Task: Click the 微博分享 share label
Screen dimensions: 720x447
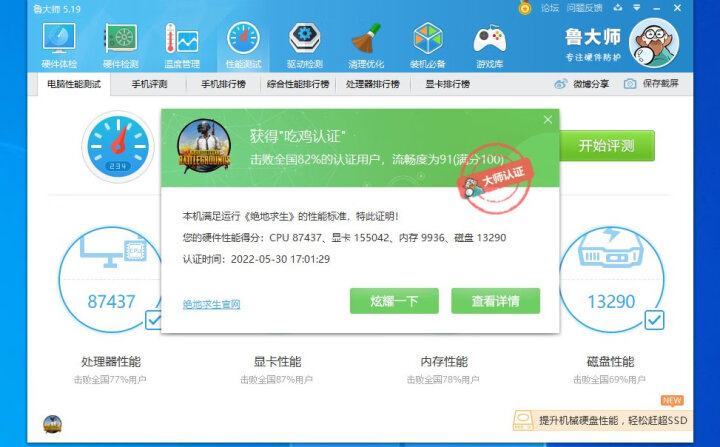Action: click(x=591, y=84)
